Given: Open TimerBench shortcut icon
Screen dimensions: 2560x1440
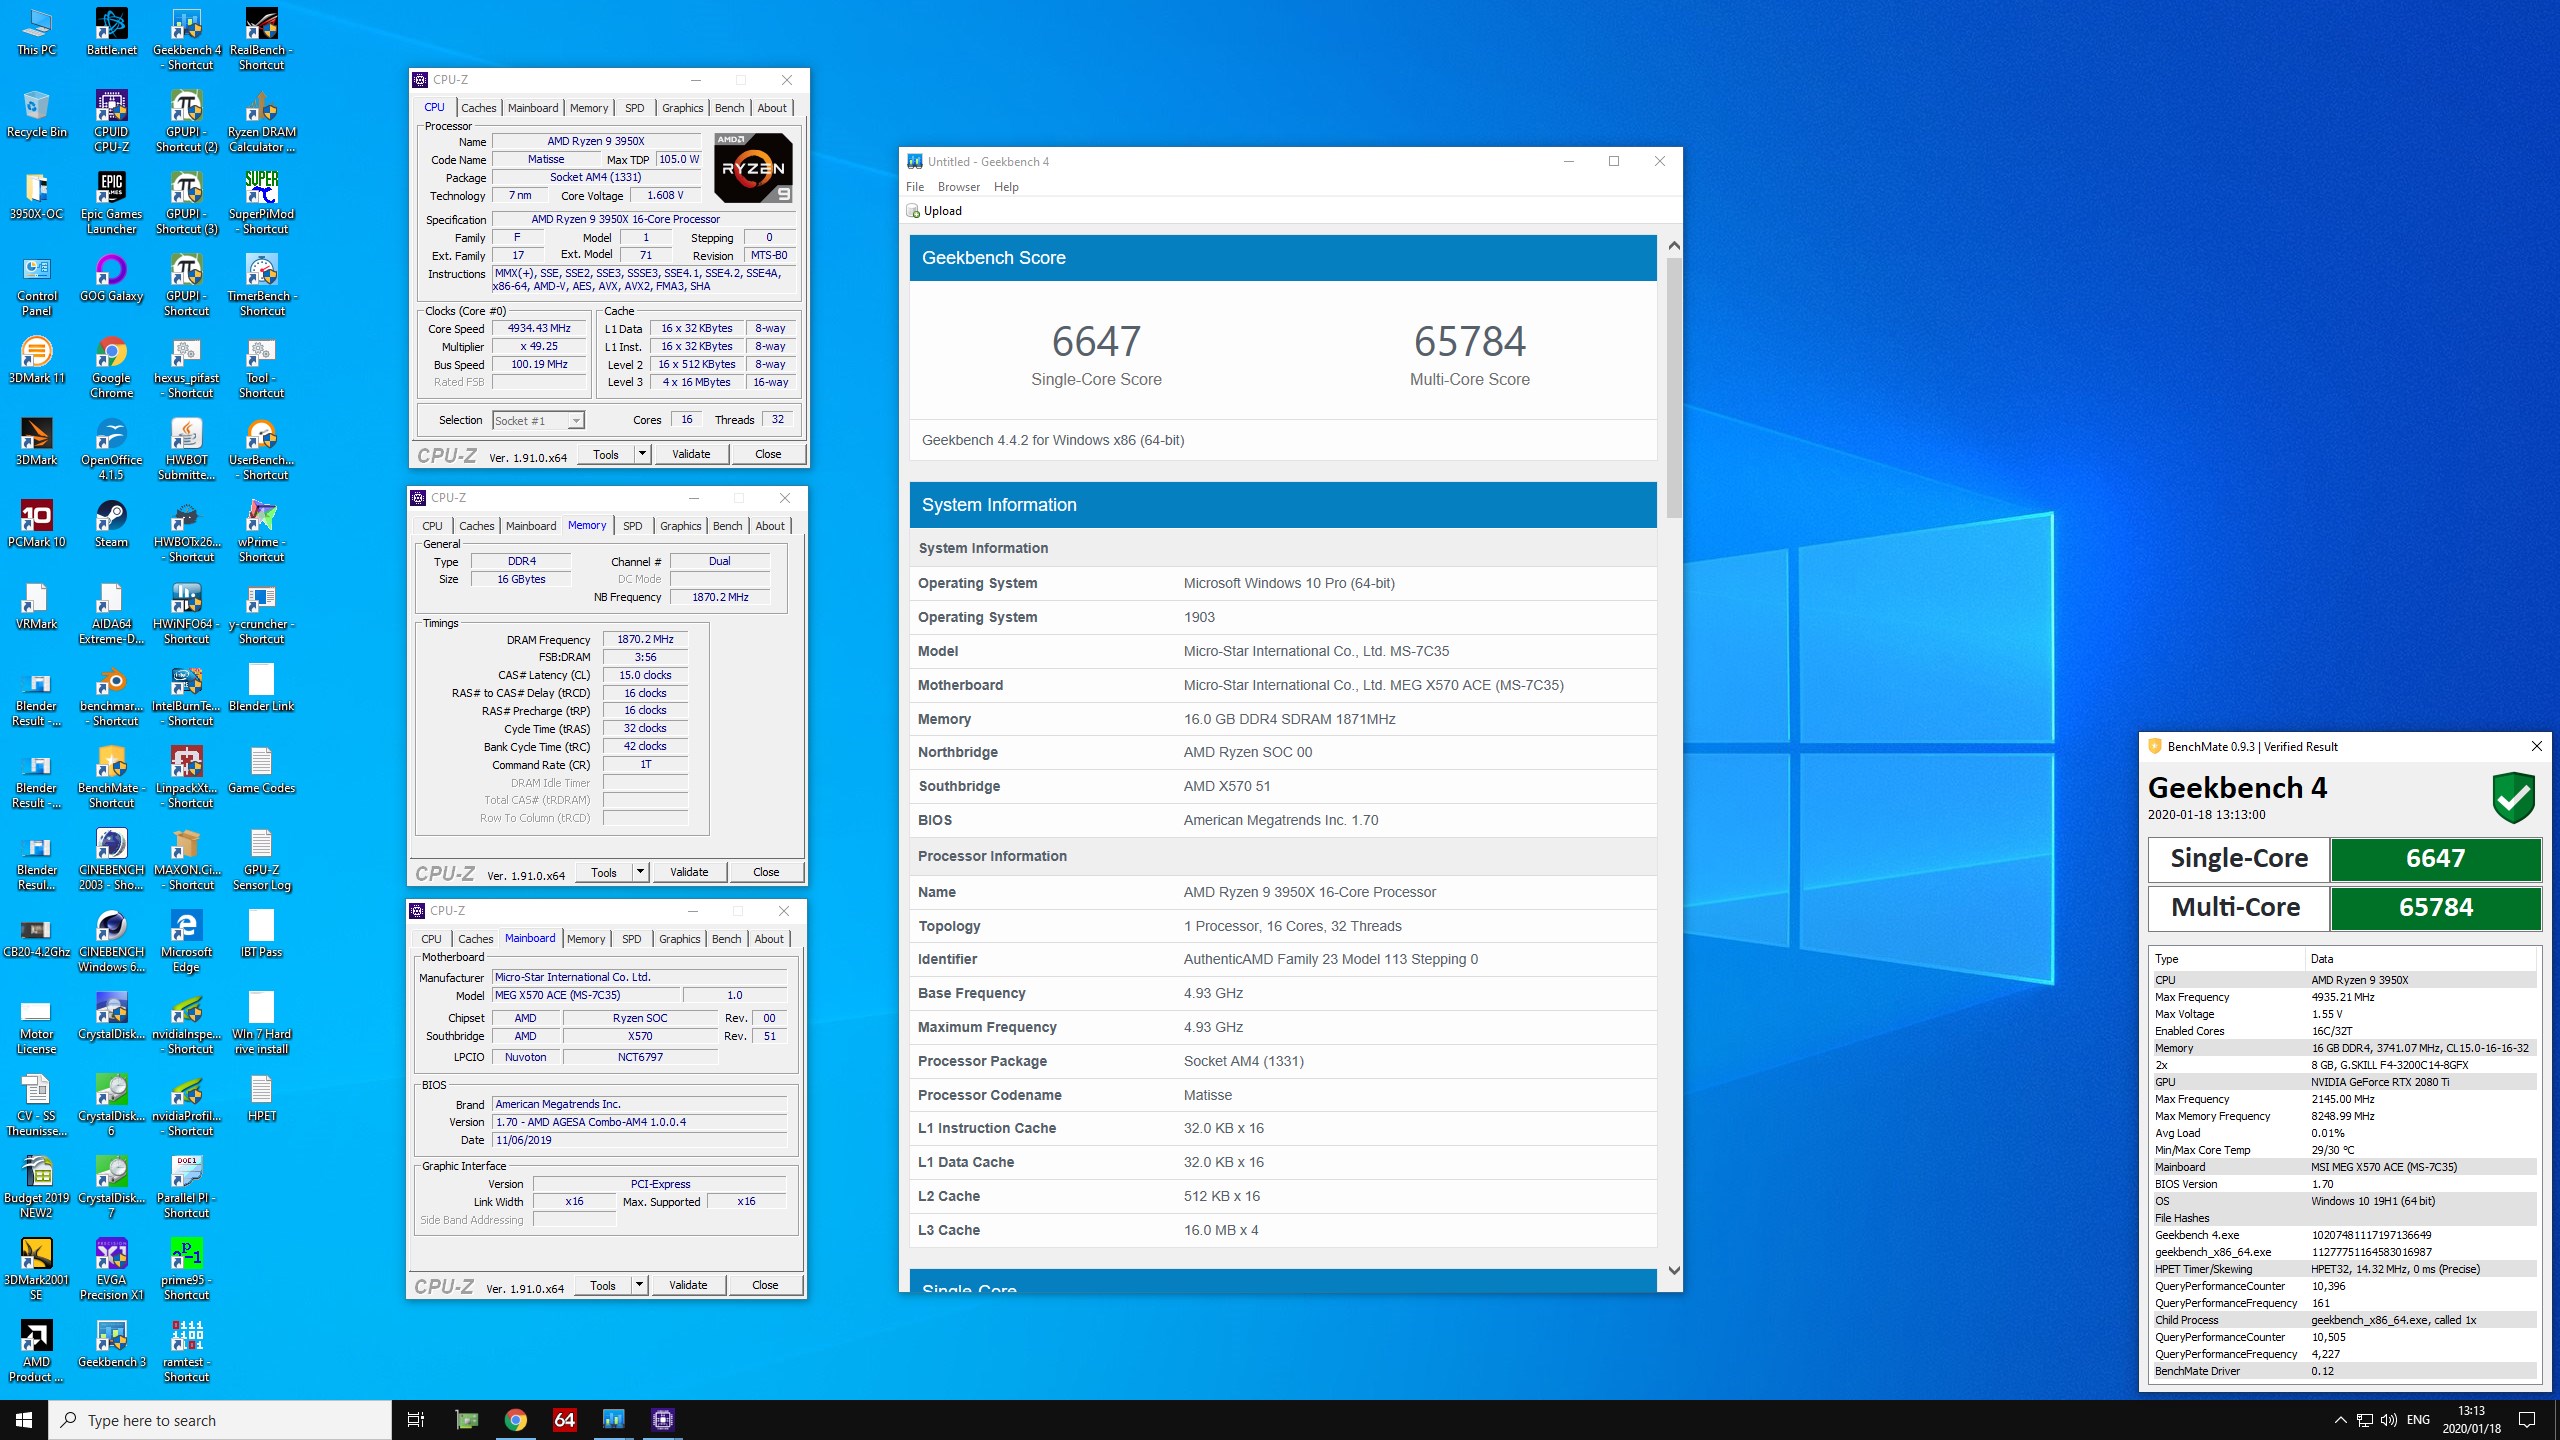Looking at the screenshot, I should coord(261,286).
